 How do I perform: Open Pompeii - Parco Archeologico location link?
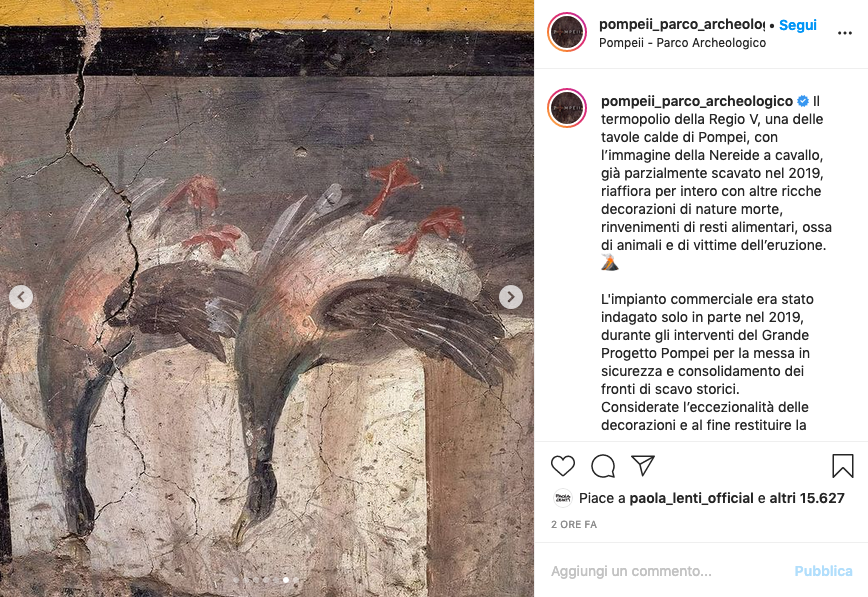682,43
